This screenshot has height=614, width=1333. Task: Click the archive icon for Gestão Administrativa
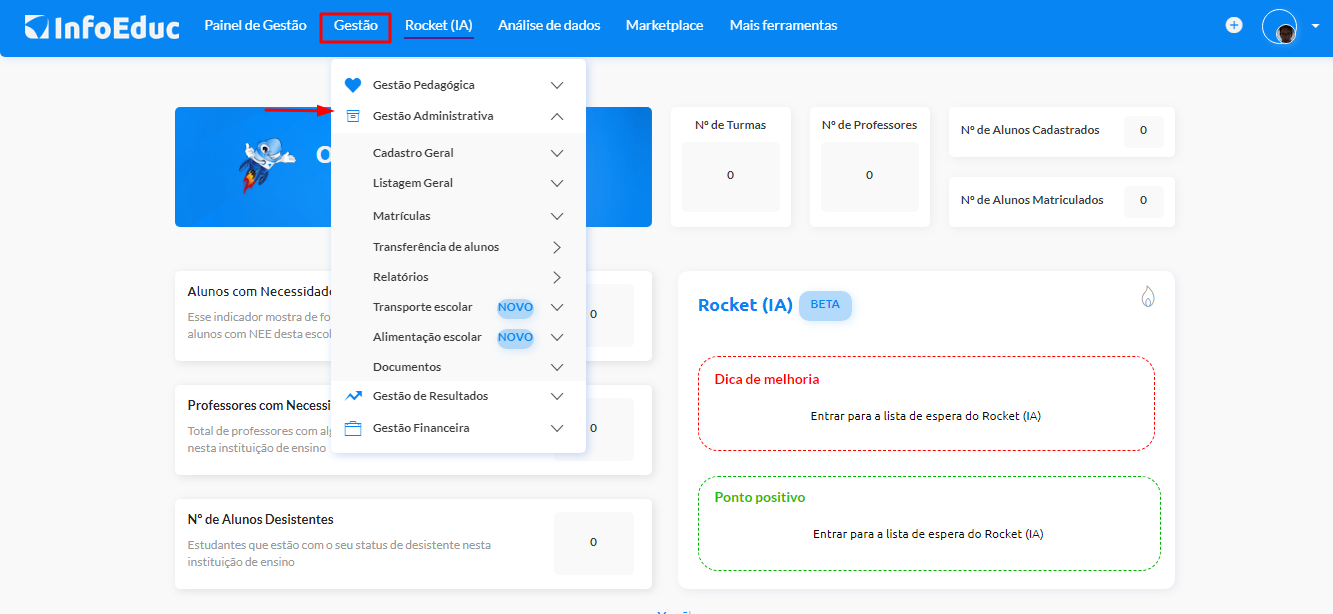coord(352,116)
